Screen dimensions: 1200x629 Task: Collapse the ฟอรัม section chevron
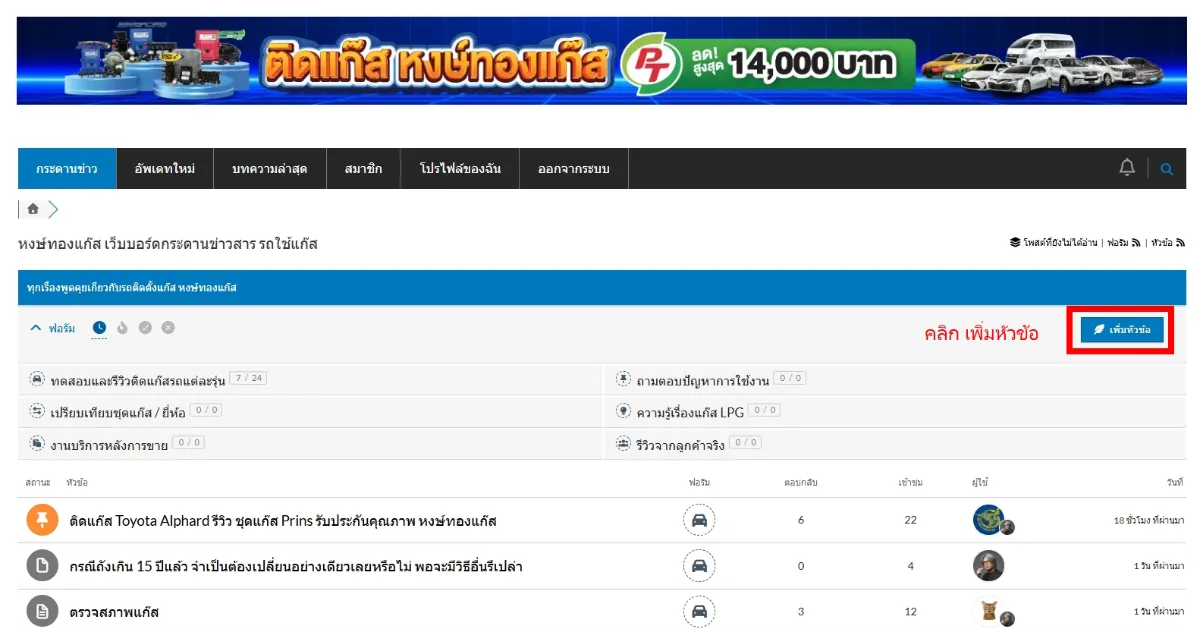click(35, 327)
